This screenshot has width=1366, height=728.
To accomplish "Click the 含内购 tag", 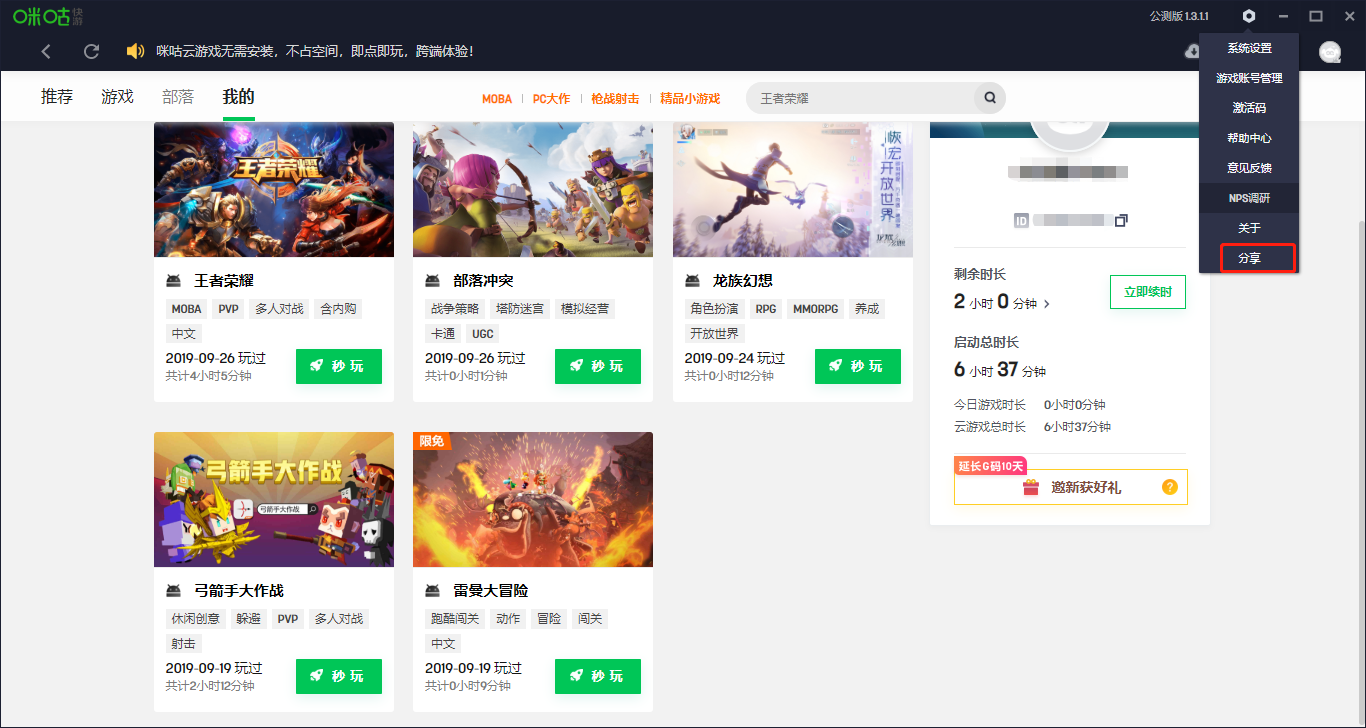I will pos(338,309).
